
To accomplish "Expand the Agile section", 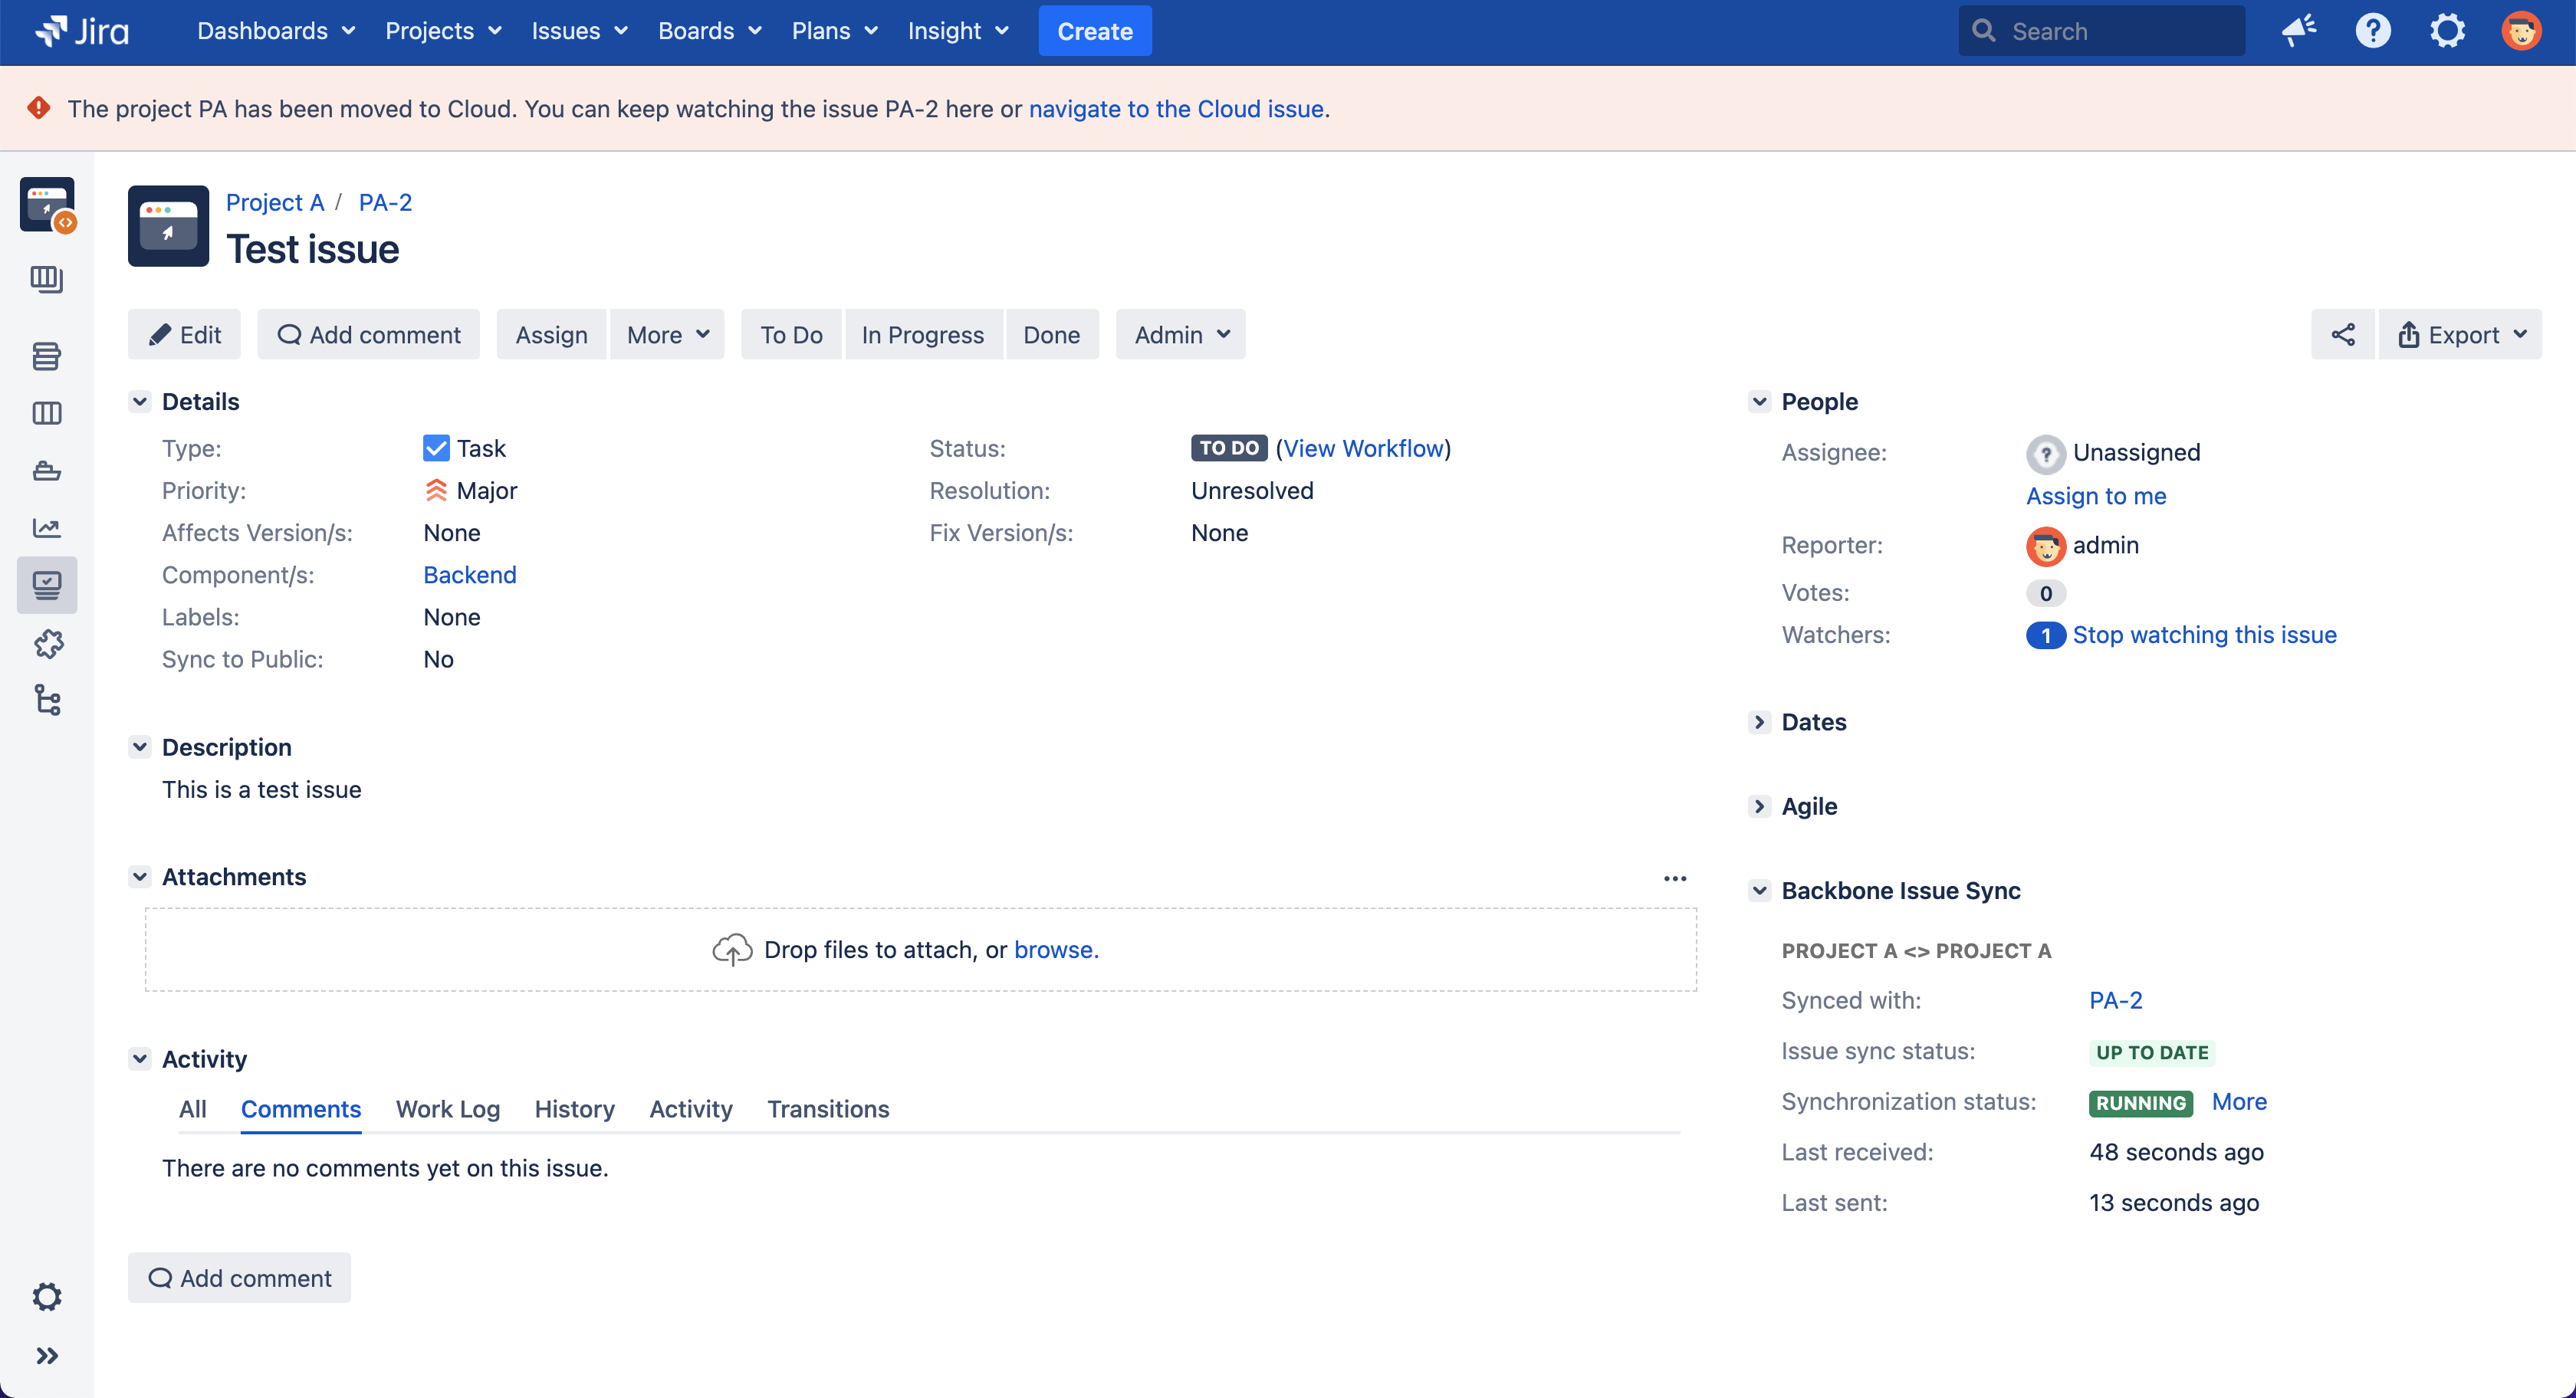I will coord(1759,806).
